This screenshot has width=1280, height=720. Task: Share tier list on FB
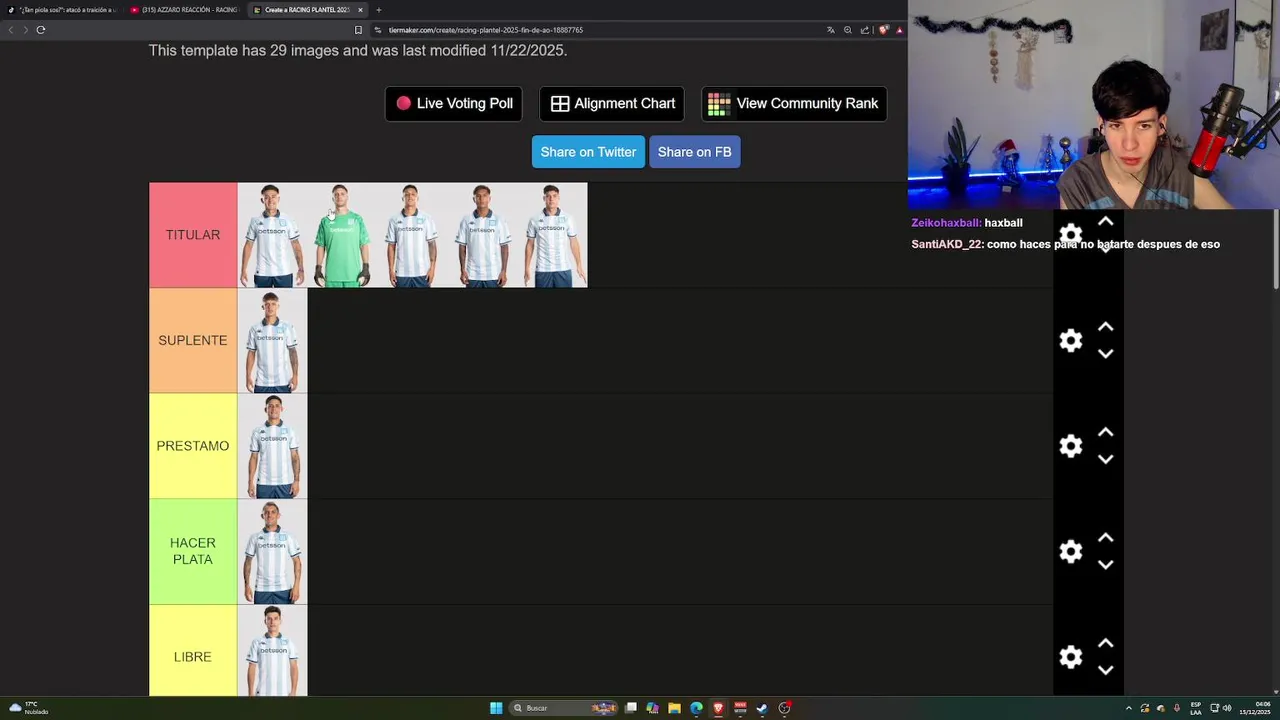695,152
